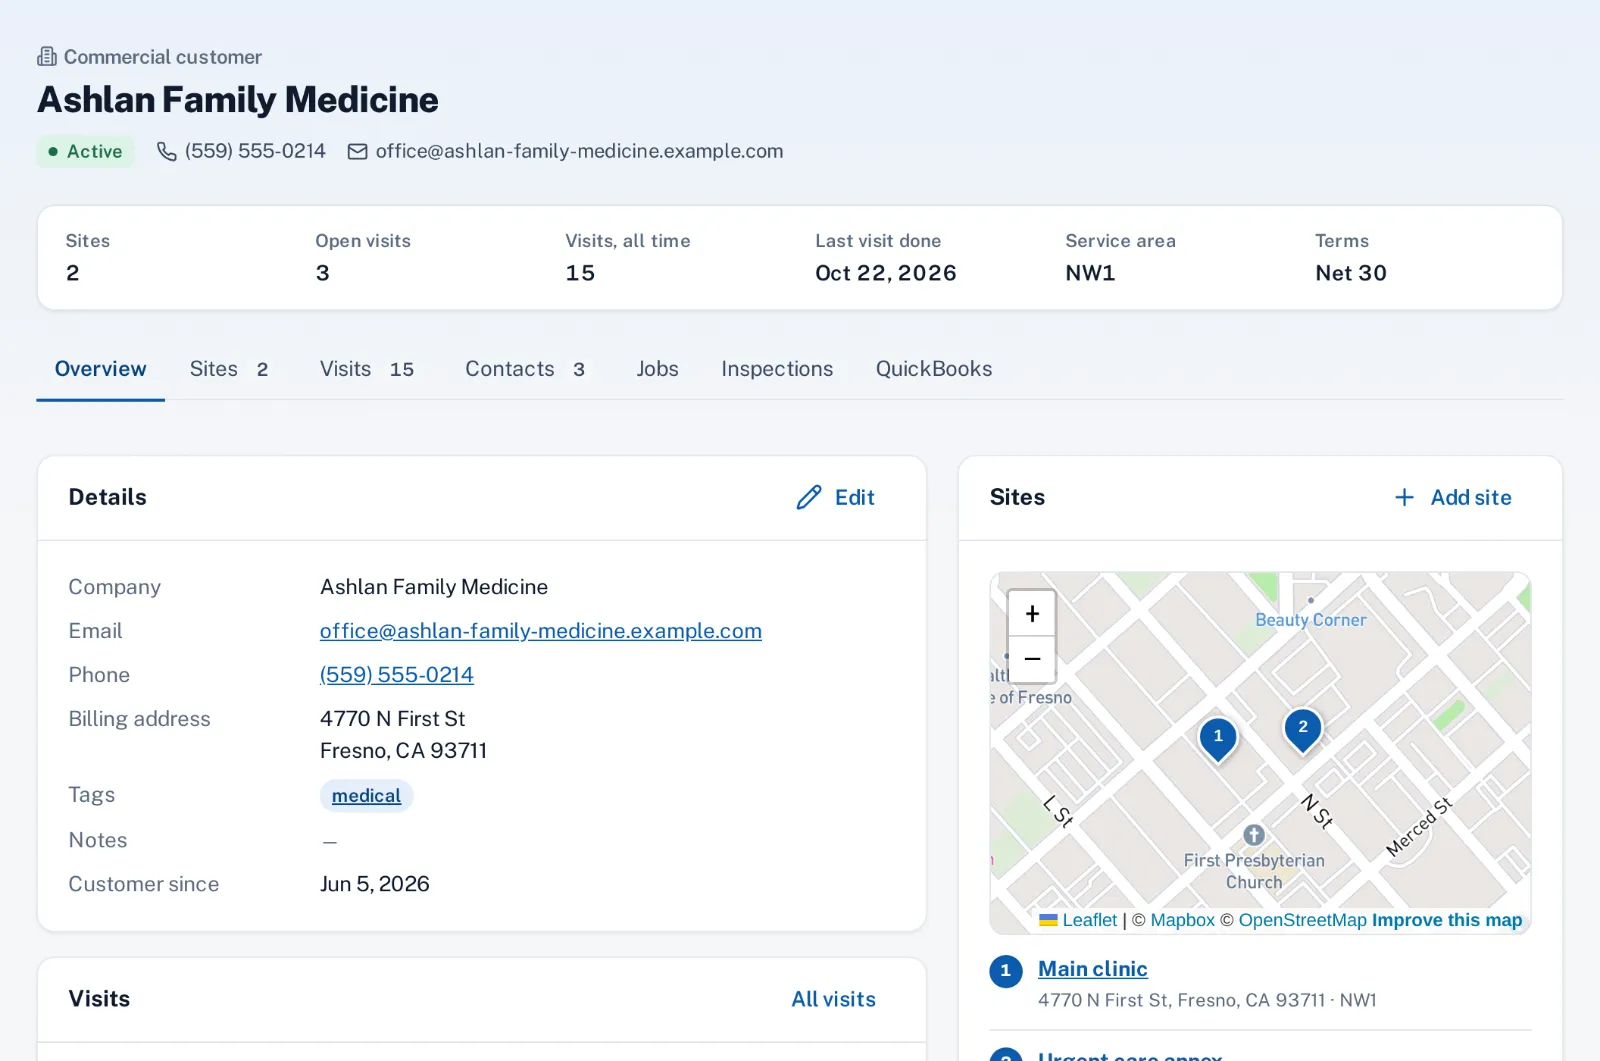Click the envelope email icon in the header
The image size is (1600, 1061).
click(x=357, y=151)
